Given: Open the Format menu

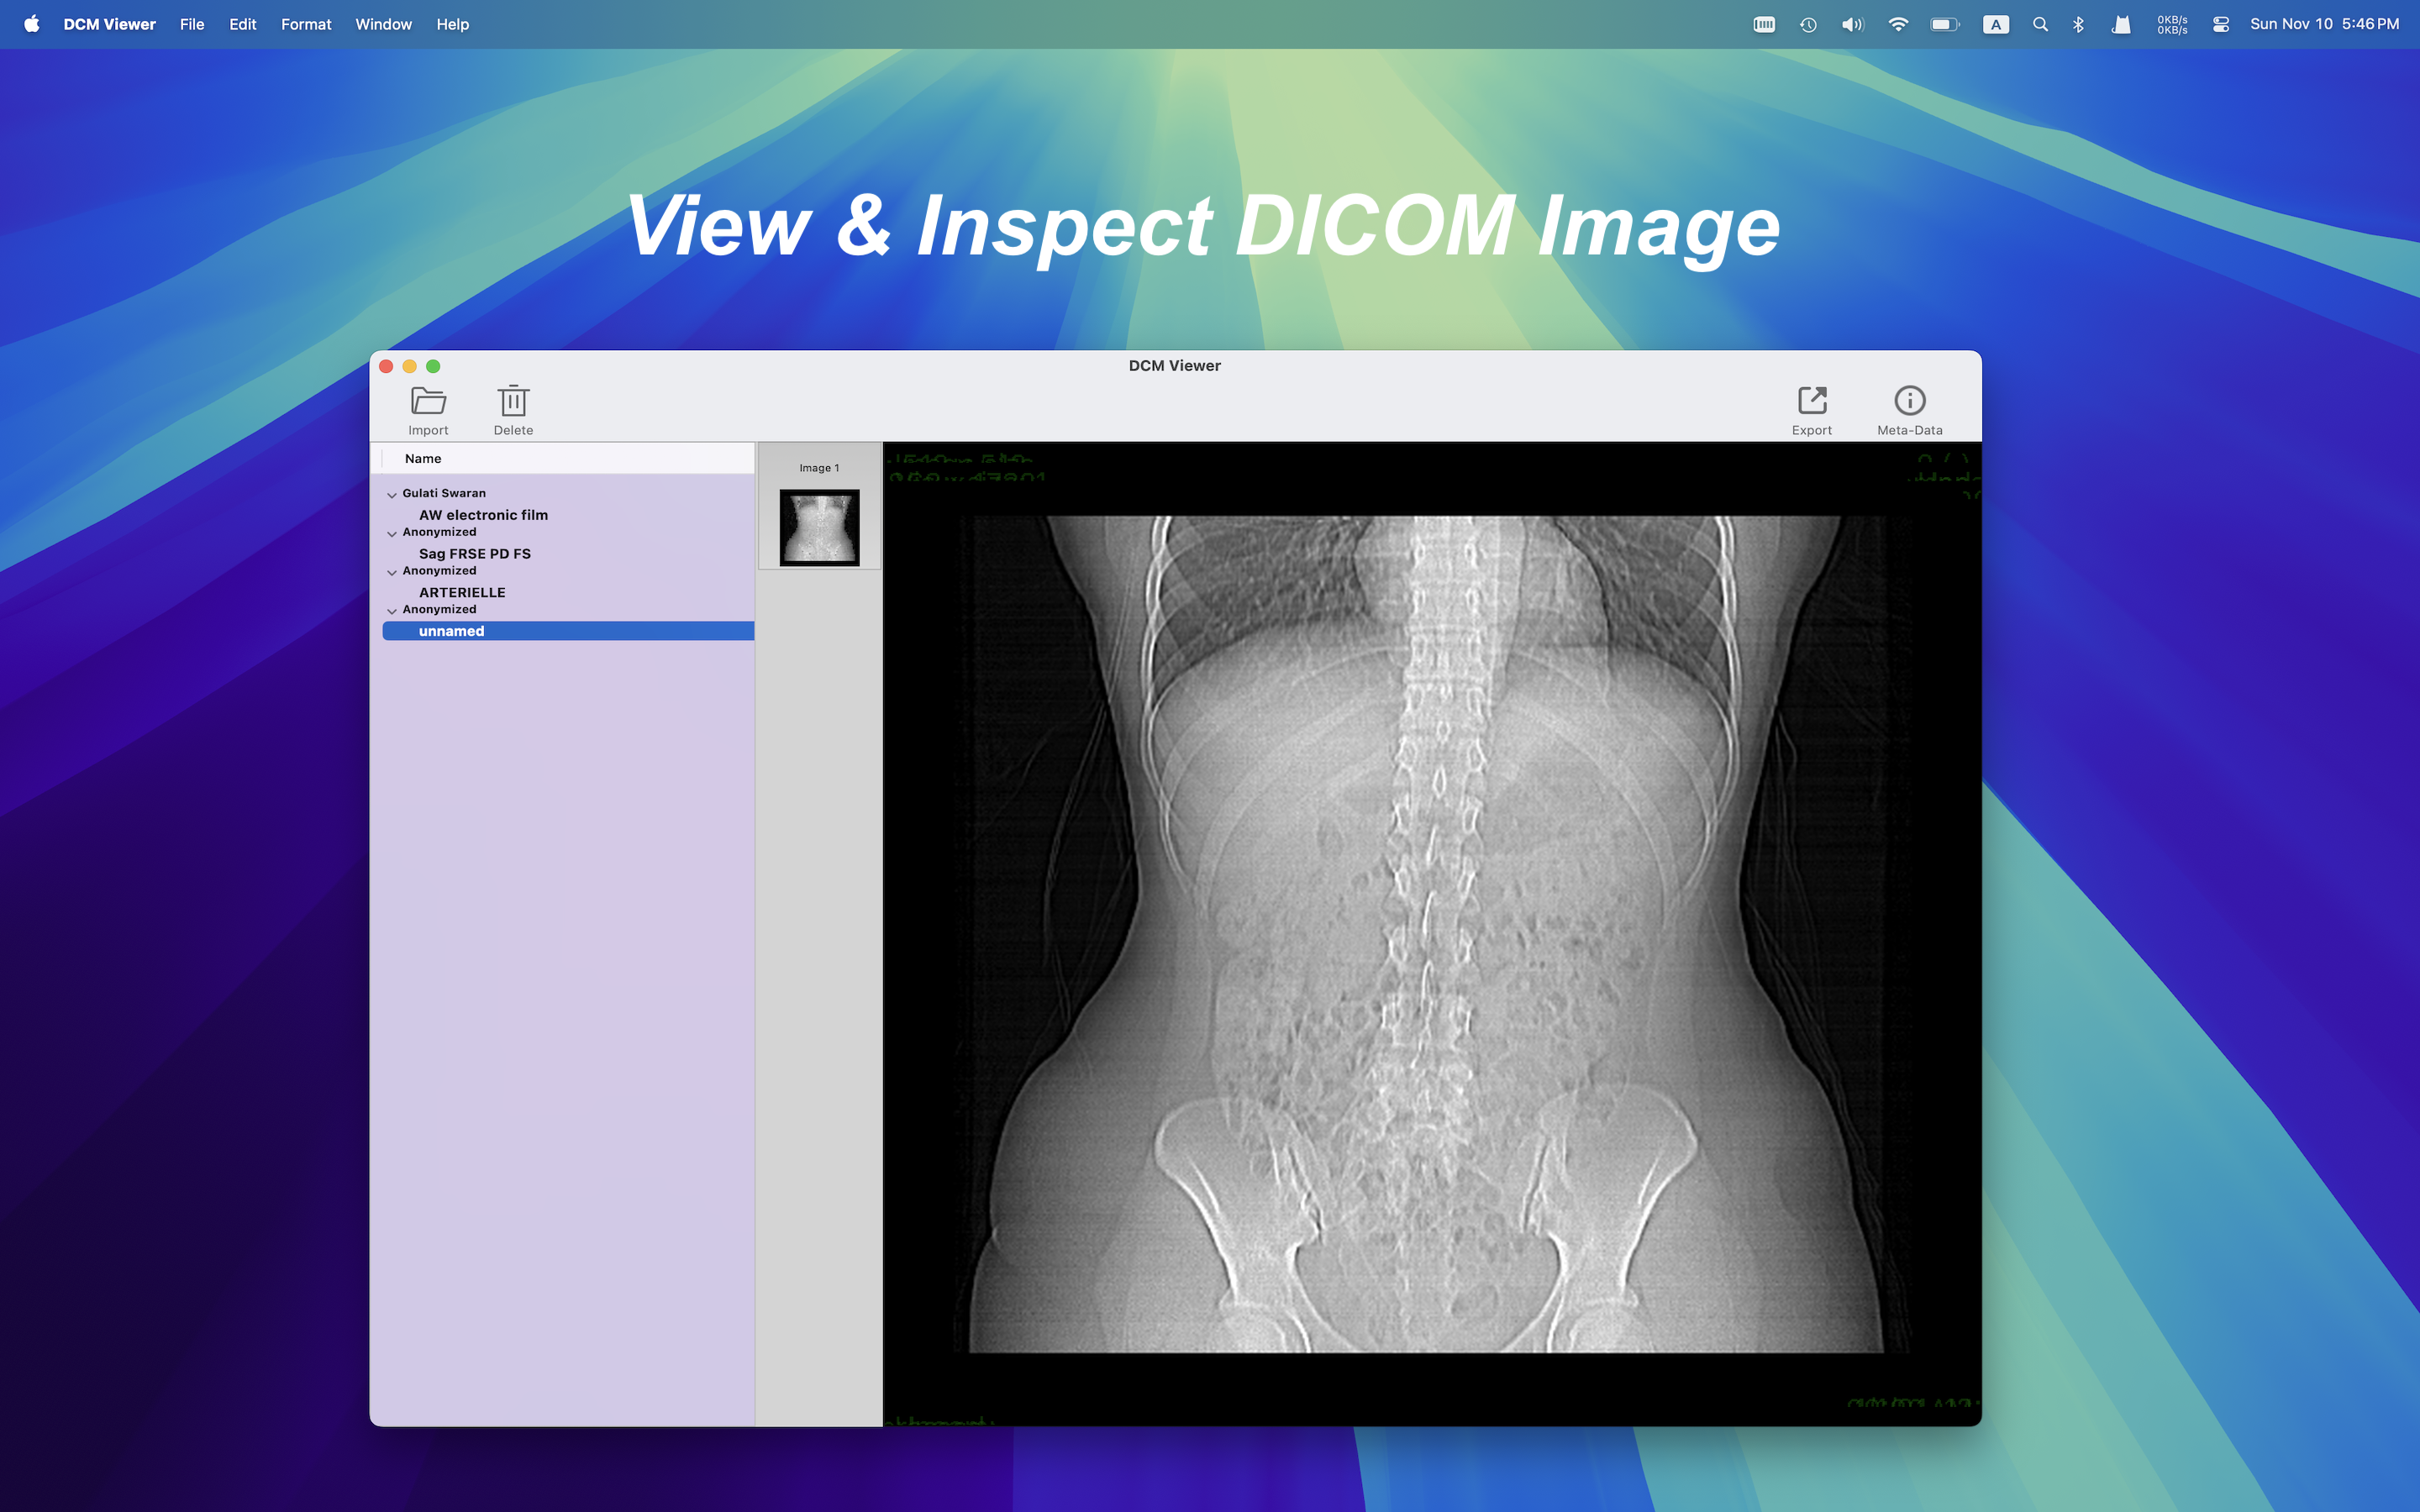Looking at the screenshot, I should (x=306, y=24).
